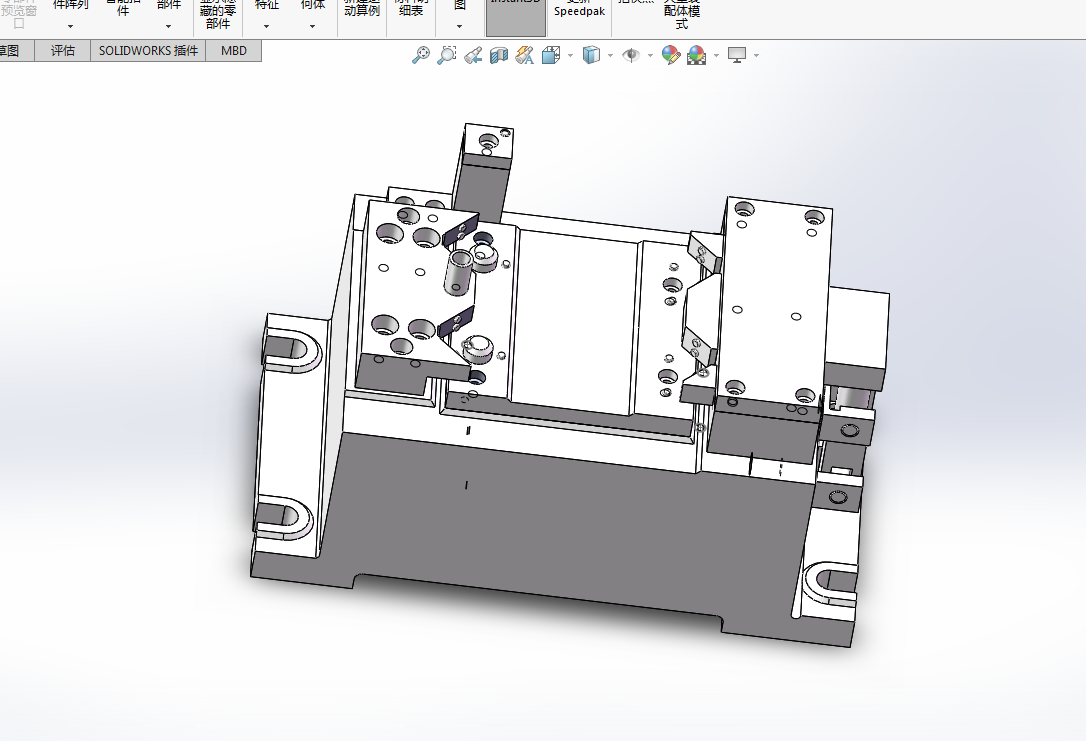Expand the 何体 dropdown arrow
This screenshot has width=1086, height=741.
point(312,26)
